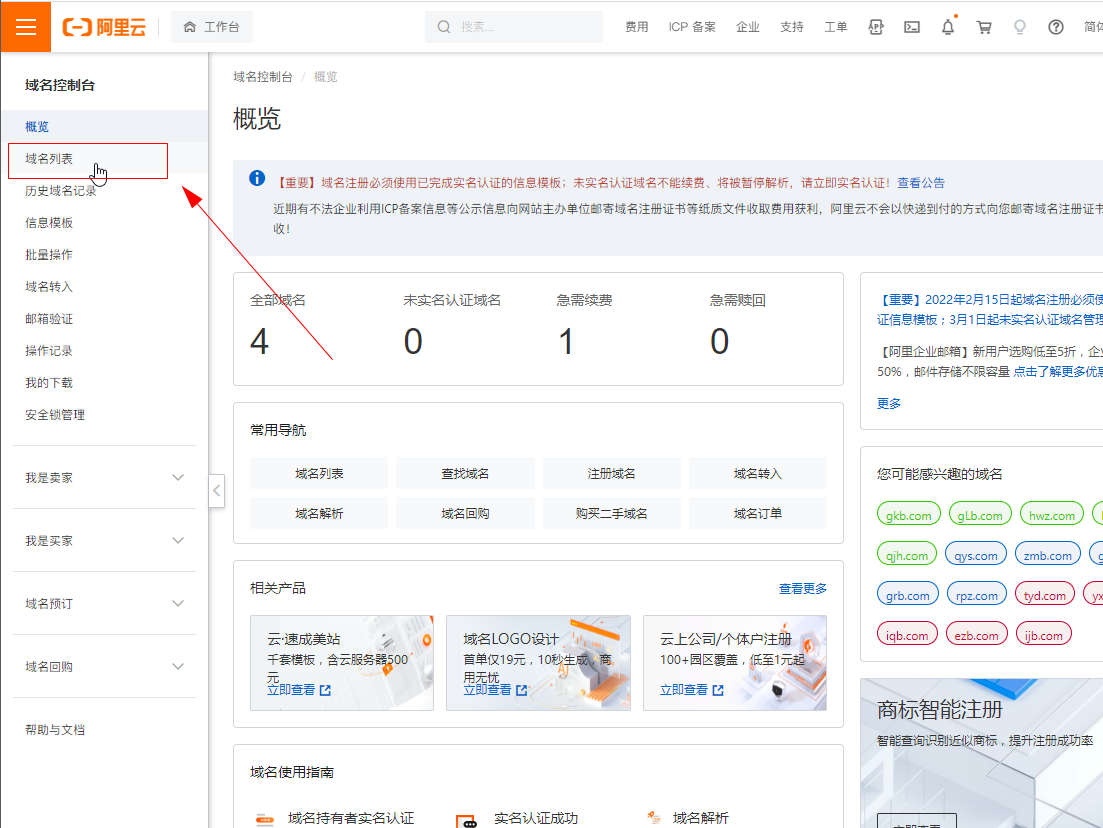The width and height of the screenshot is (1103, 828).
Task: Click 查找域名 quick navigation button
Action: pos(465,473)
